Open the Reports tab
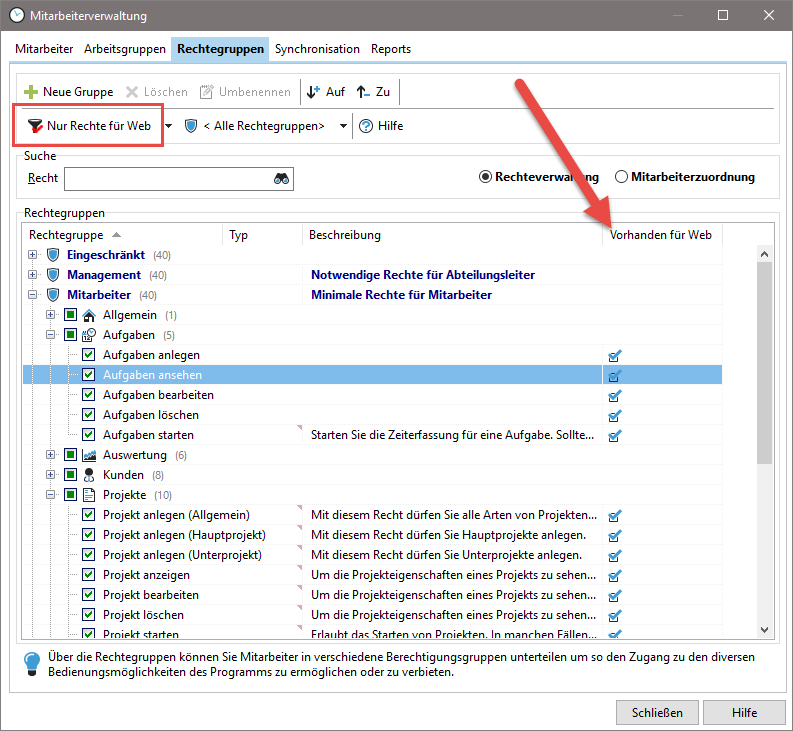Image resolution: width=793 pixels, height=731 pixels. tap(390, 49)
